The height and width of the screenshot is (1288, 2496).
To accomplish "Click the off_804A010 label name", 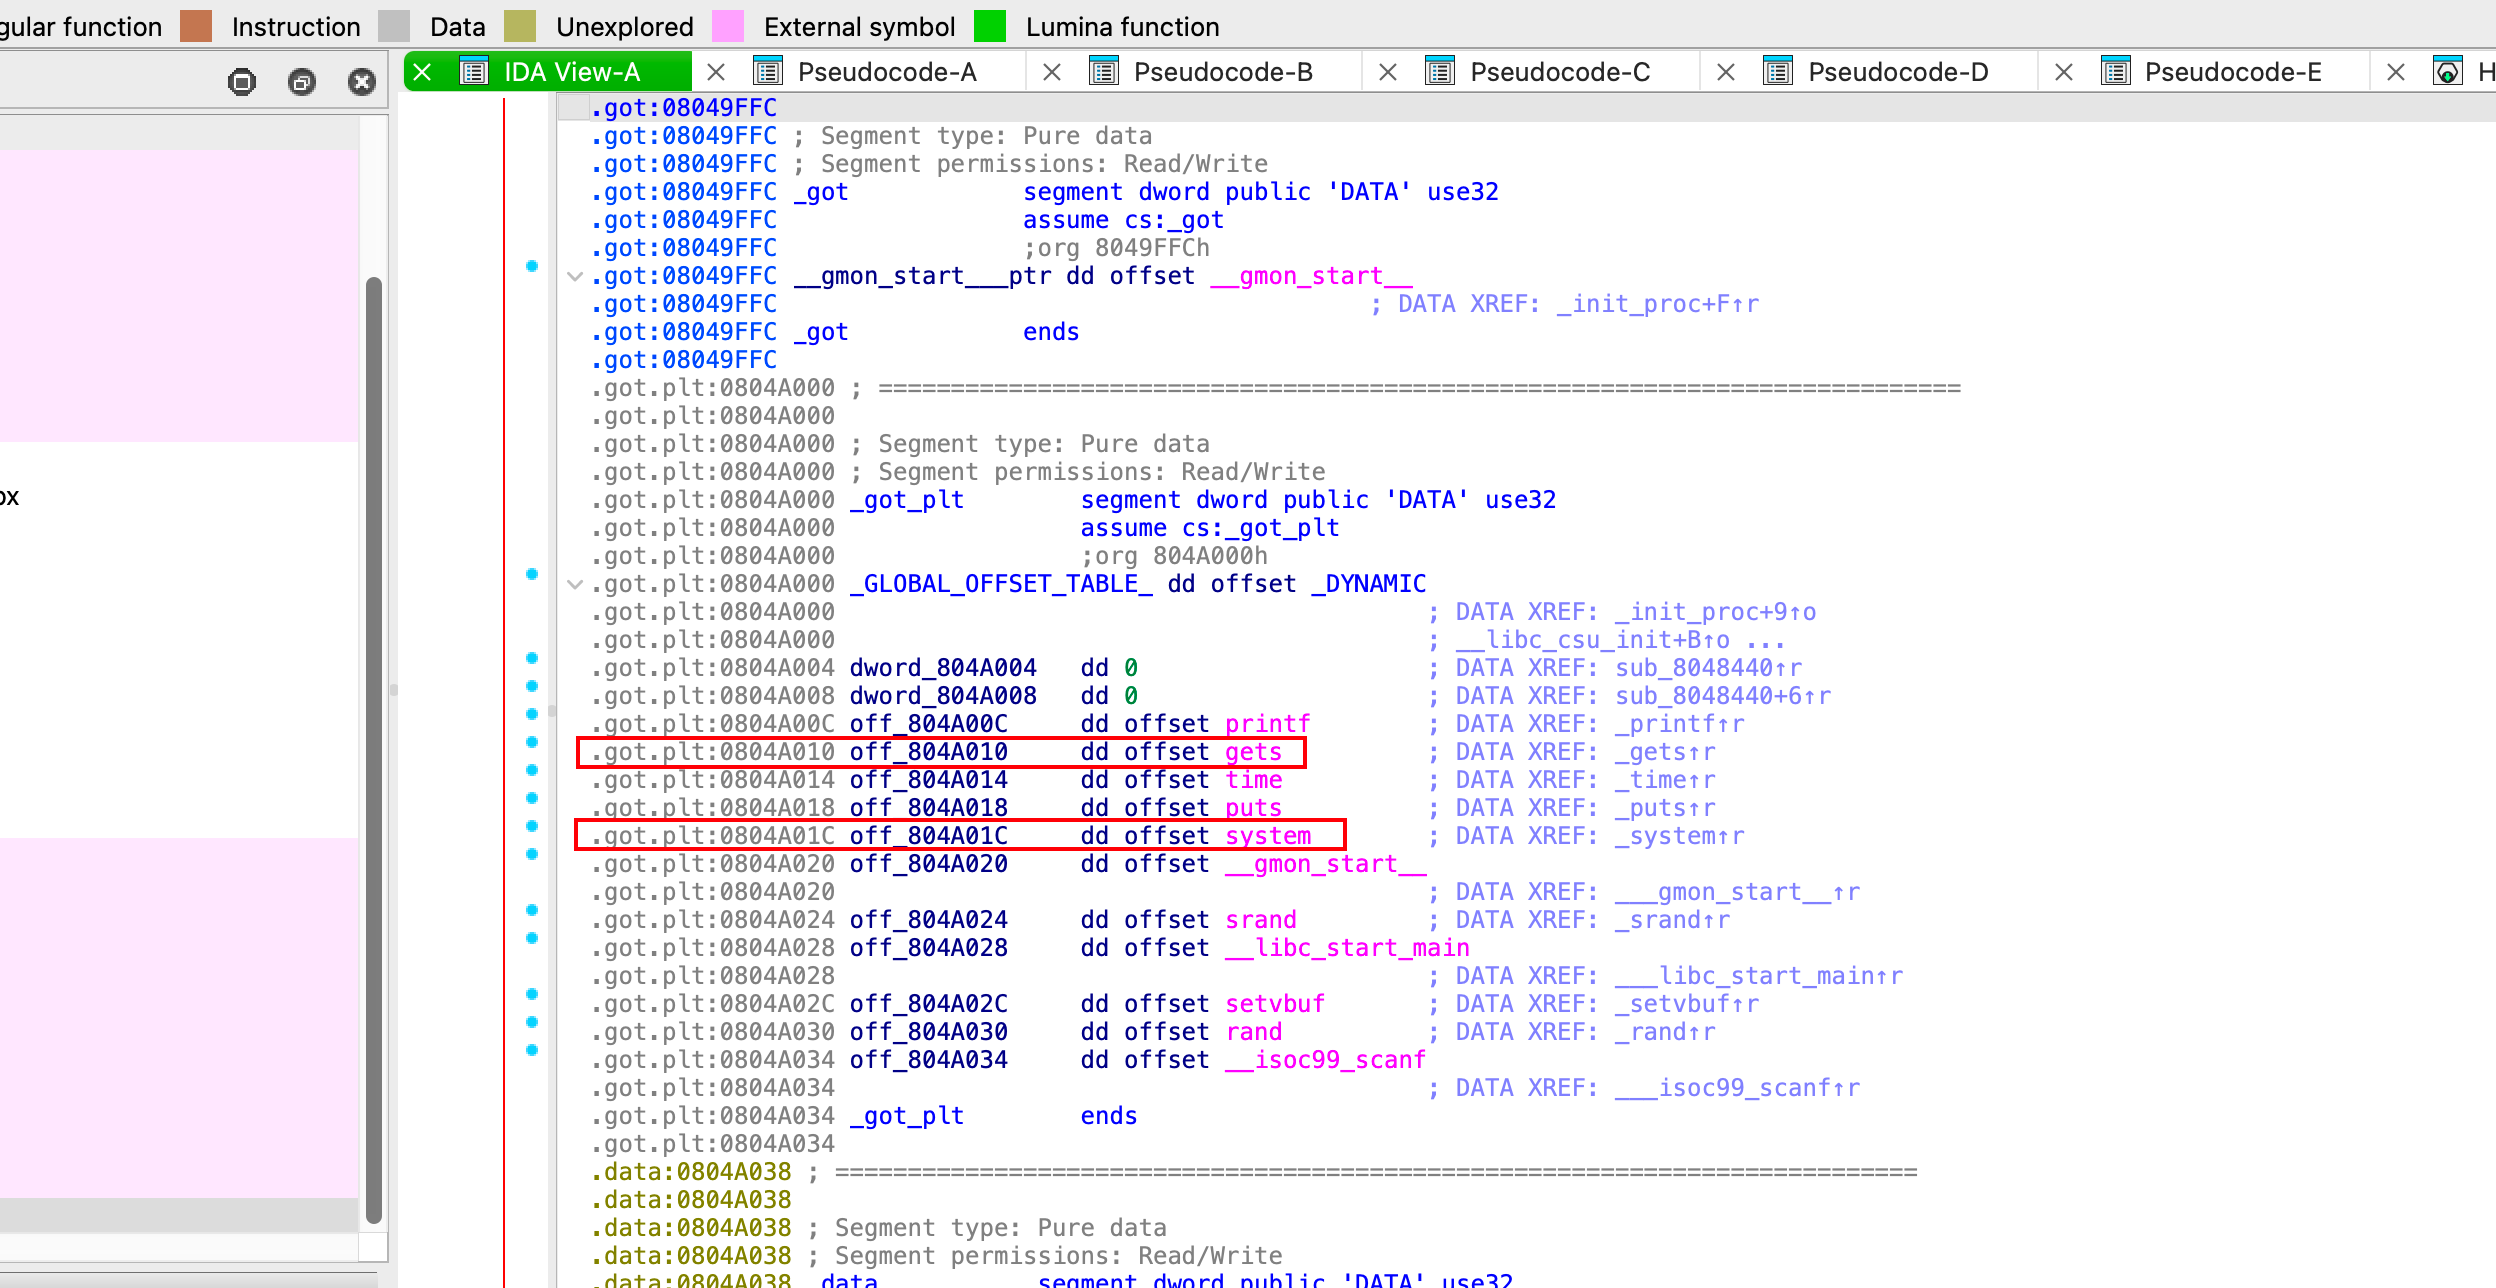I will (928, 752).
